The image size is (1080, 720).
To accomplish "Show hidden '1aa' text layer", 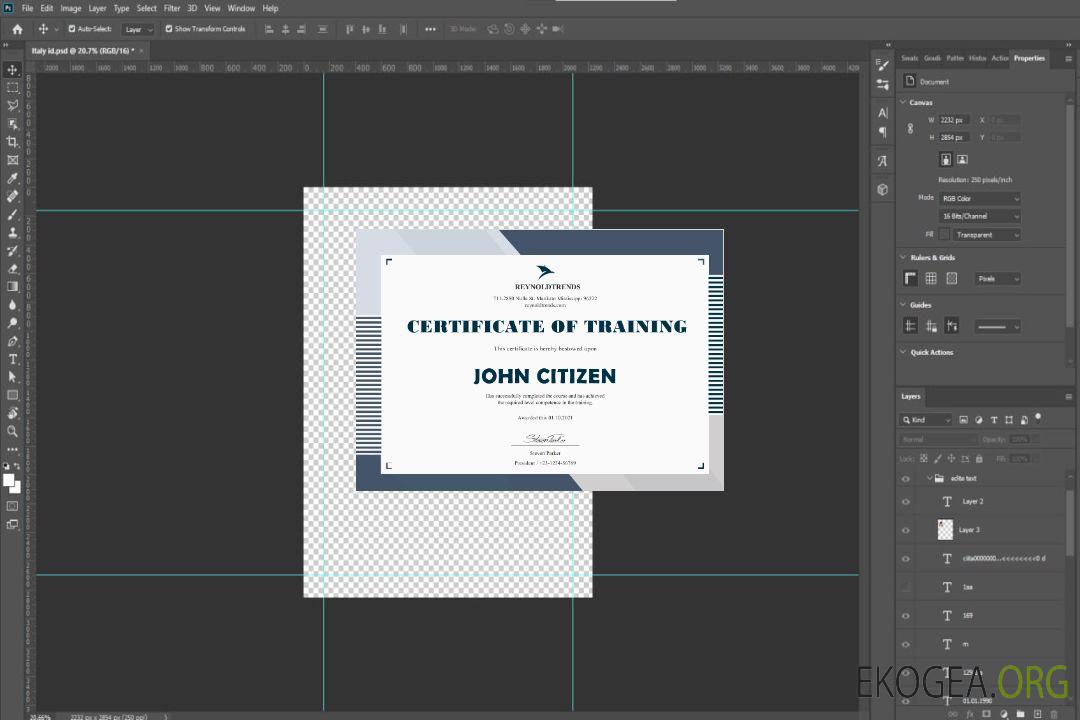I will (906, 587).
